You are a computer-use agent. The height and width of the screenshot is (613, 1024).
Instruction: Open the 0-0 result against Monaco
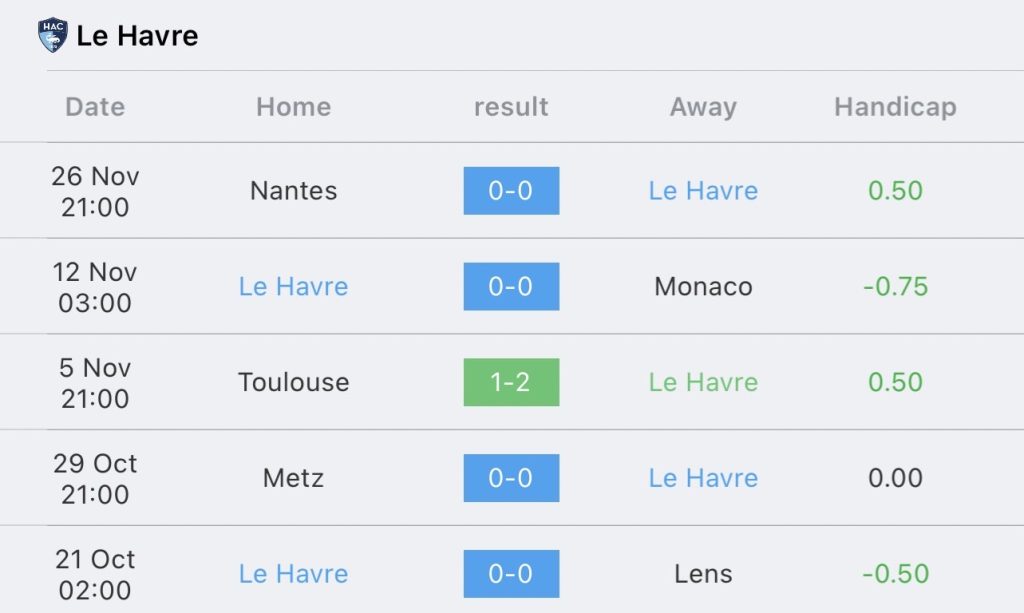(511, 286)
